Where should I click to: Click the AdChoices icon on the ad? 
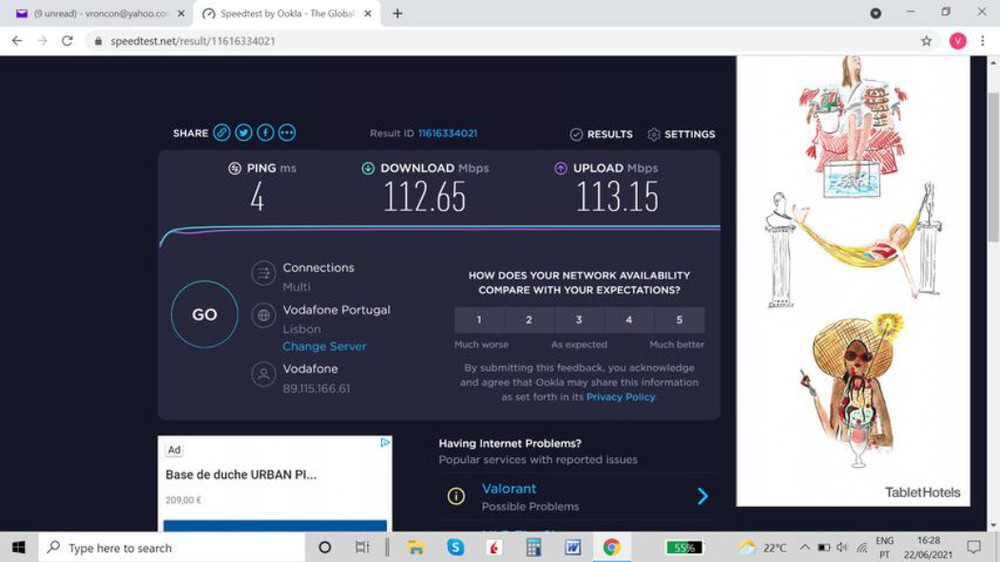[385, 442]
